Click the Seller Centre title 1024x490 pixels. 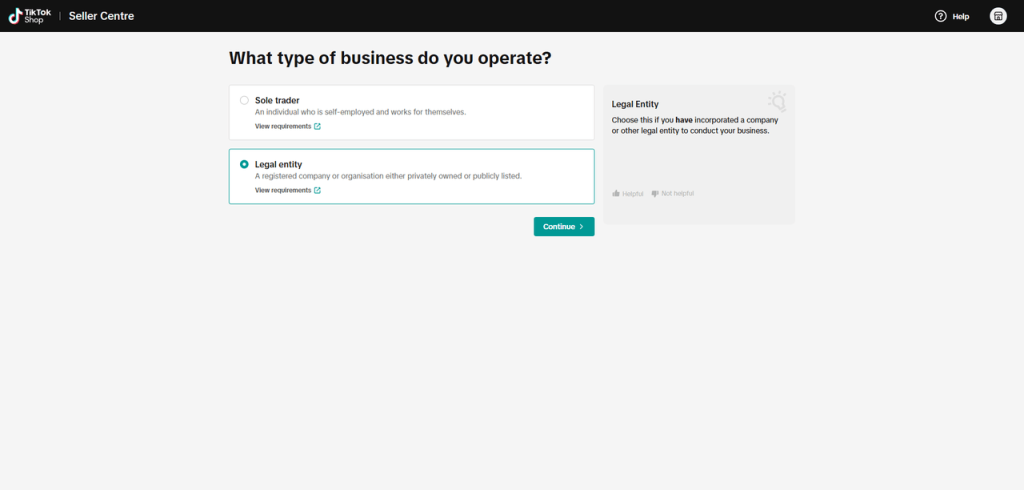pos(101,16)
